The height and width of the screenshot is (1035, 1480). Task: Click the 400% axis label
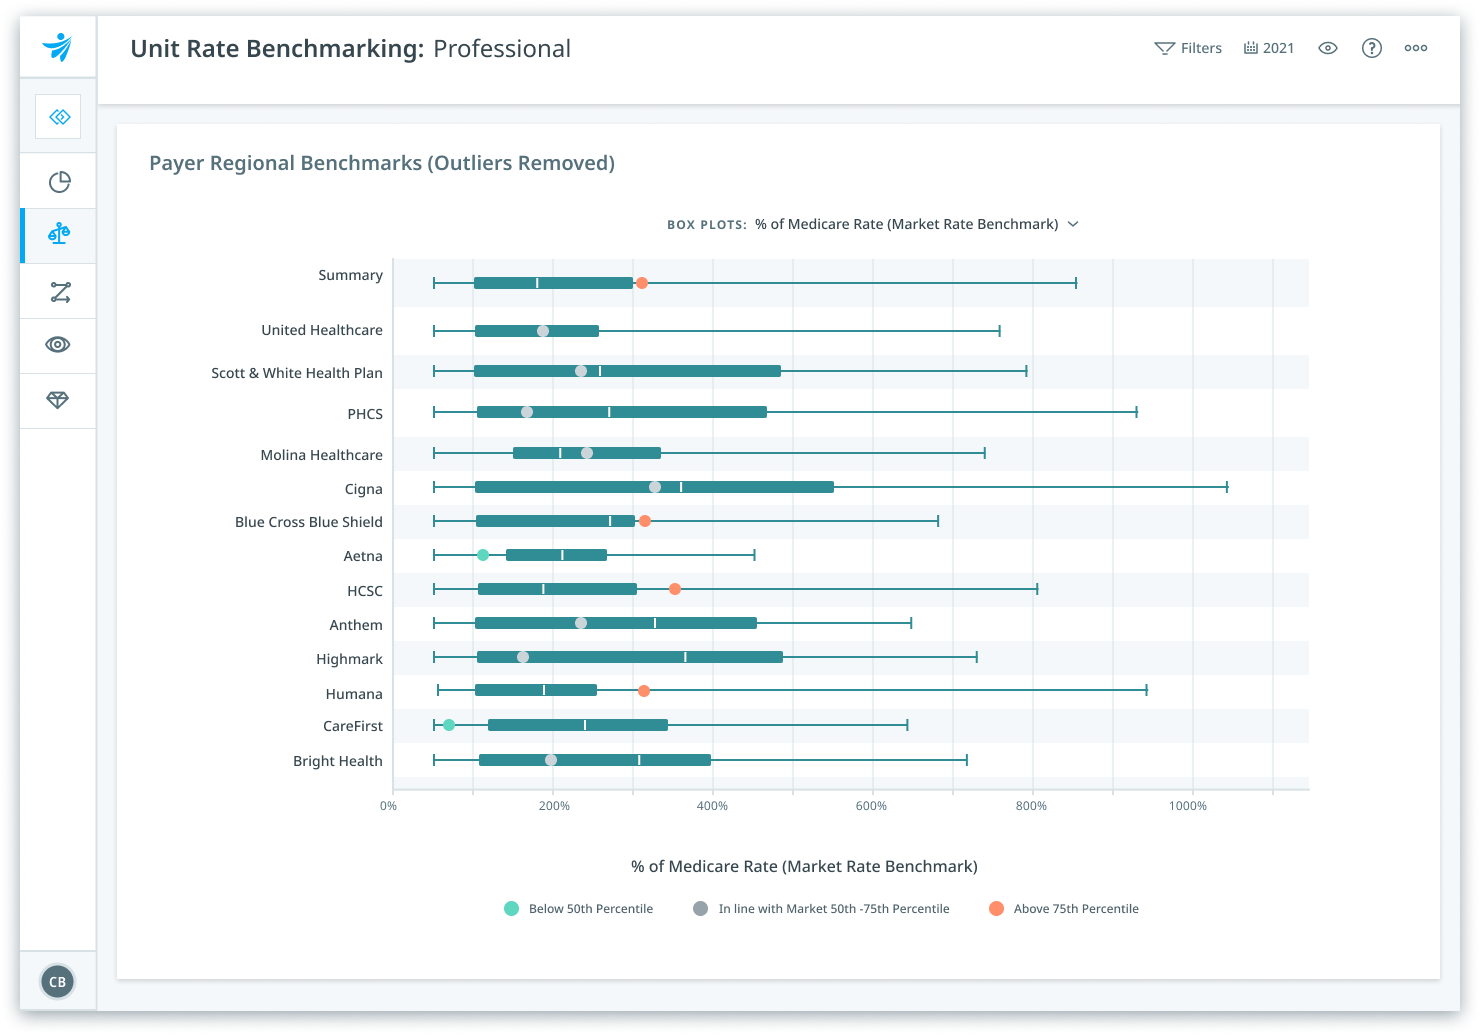pos(712,806)
